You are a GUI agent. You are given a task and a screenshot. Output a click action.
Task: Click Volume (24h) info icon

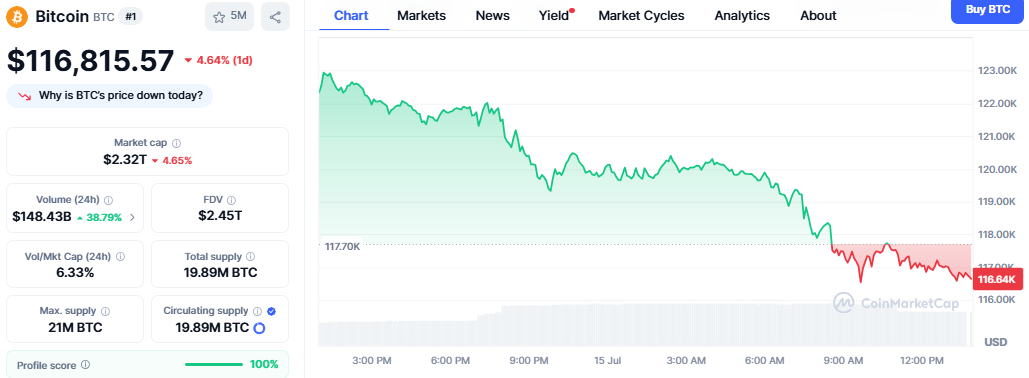(109, 200)
